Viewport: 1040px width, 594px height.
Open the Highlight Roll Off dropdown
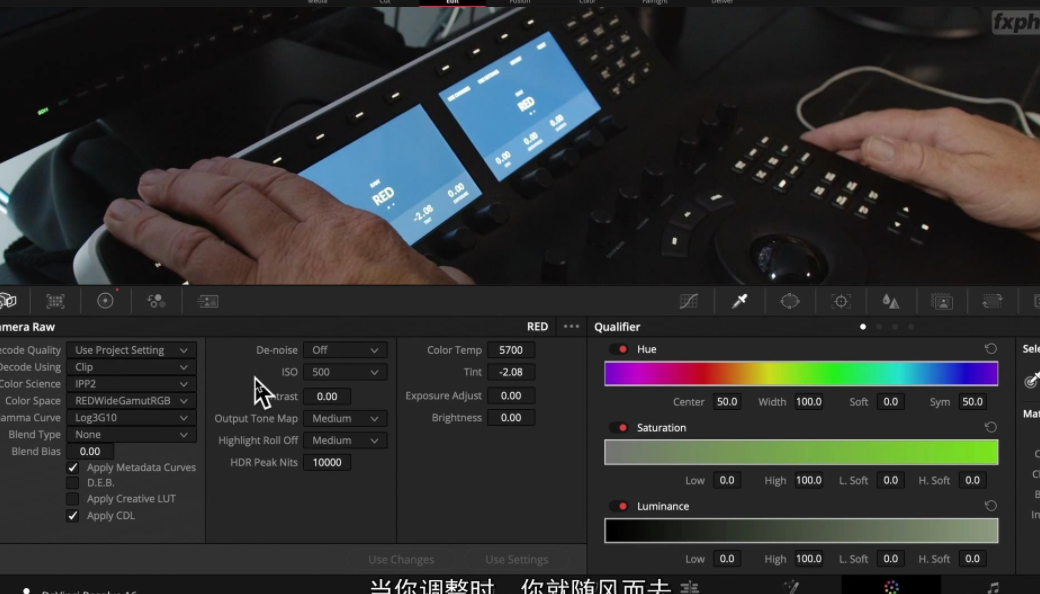point(345,440)
